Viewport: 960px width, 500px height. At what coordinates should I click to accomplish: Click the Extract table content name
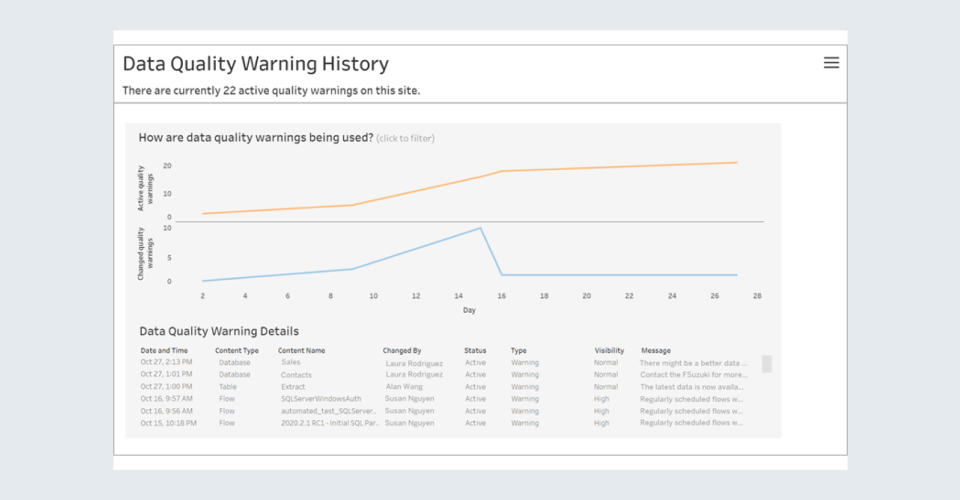point(294,387)
